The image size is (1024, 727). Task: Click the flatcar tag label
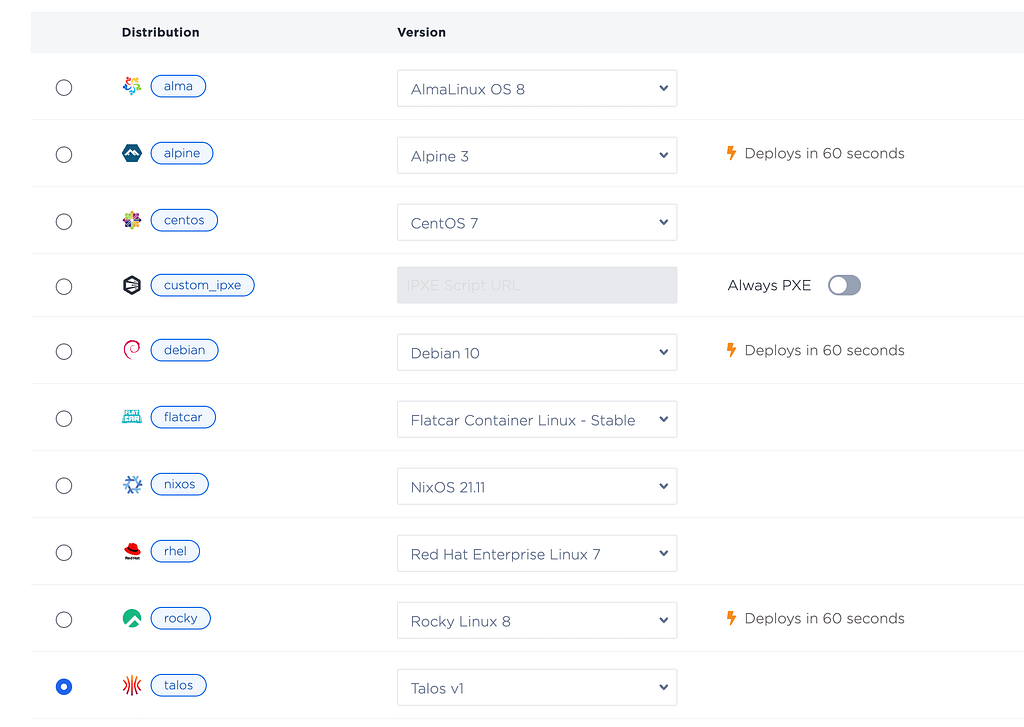184,417
